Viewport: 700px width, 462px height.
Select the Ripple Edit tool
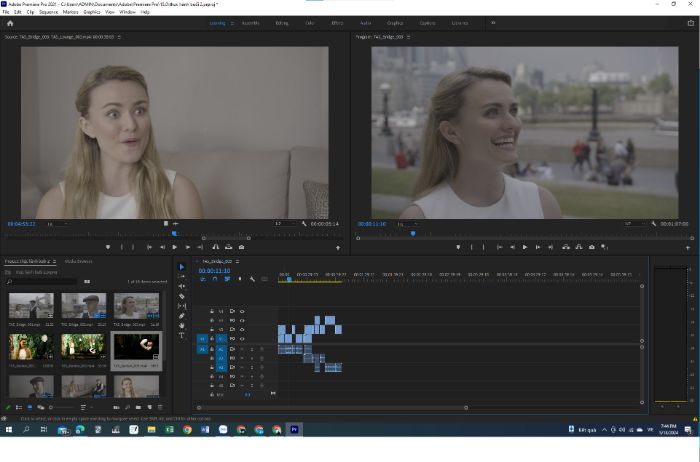(x=182, y=286)
